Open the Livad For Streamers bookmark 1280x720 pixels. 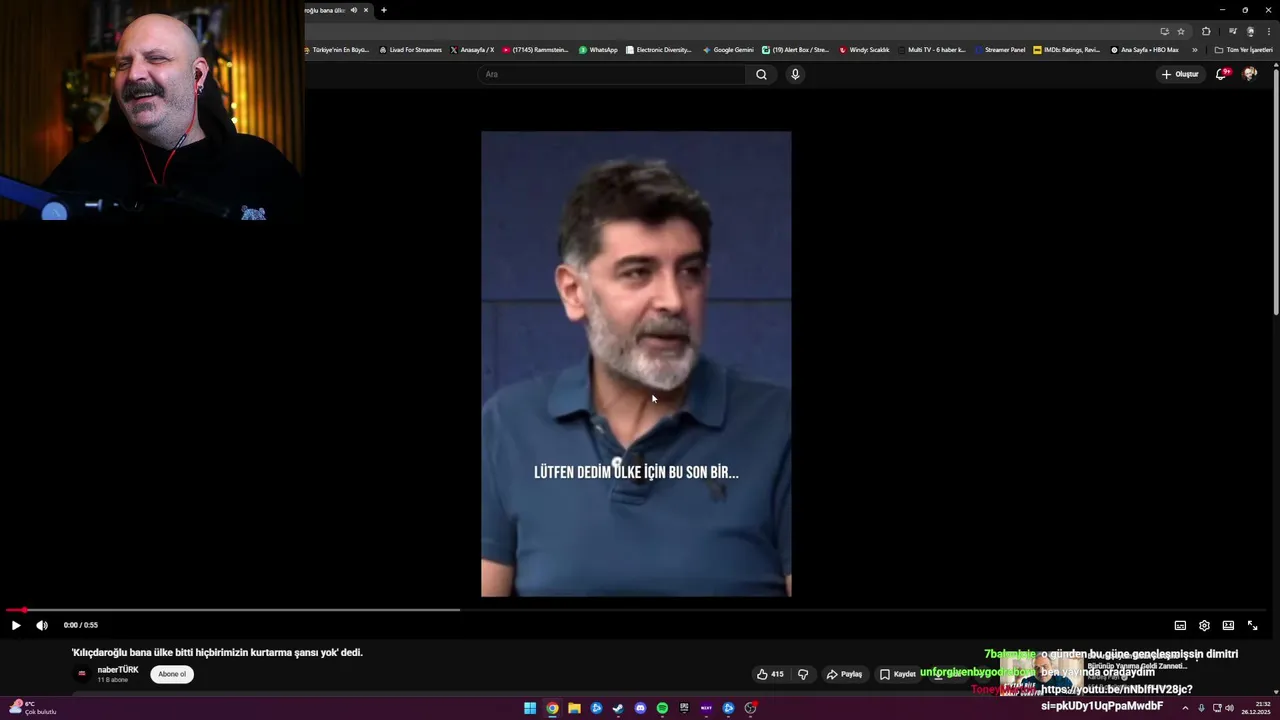pos(411,50)
